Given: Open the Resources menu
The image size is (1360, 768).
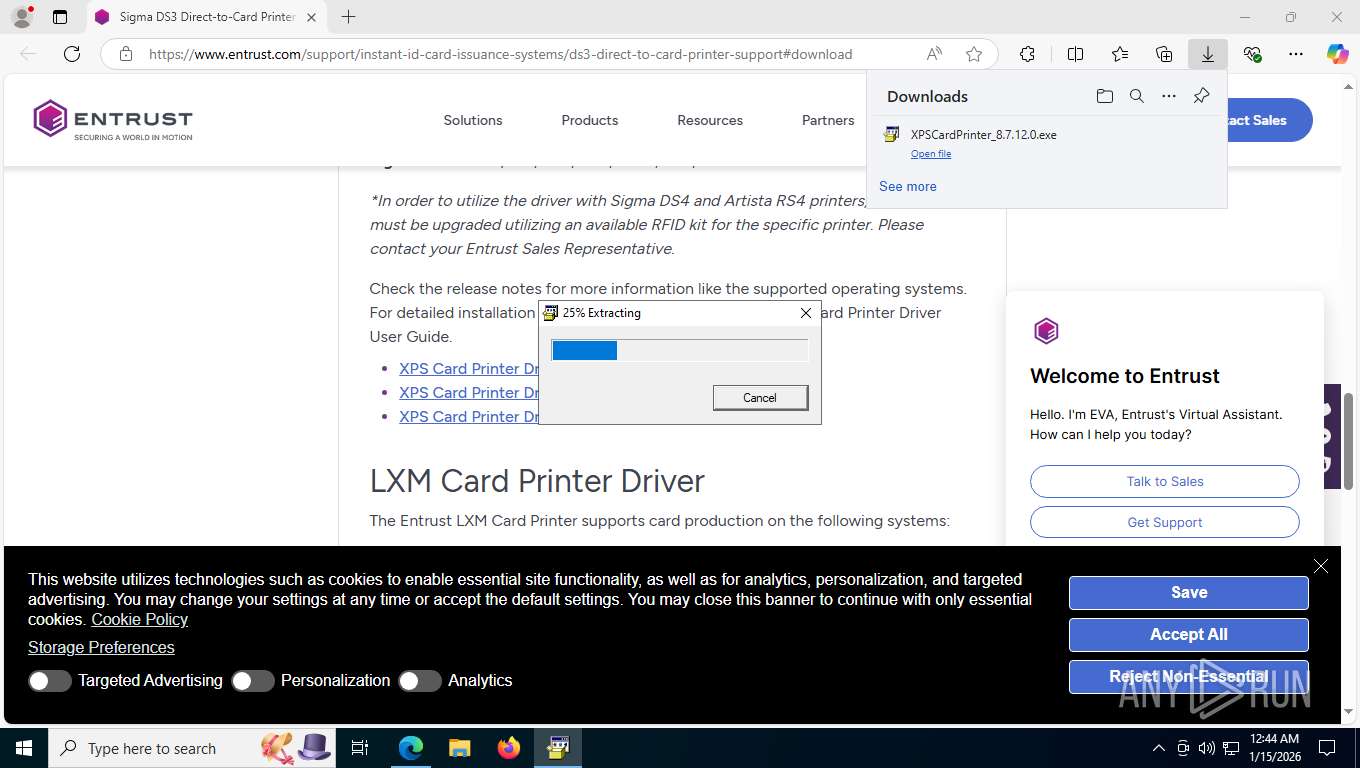Looking at the screenshot, I should click(710, 120).
